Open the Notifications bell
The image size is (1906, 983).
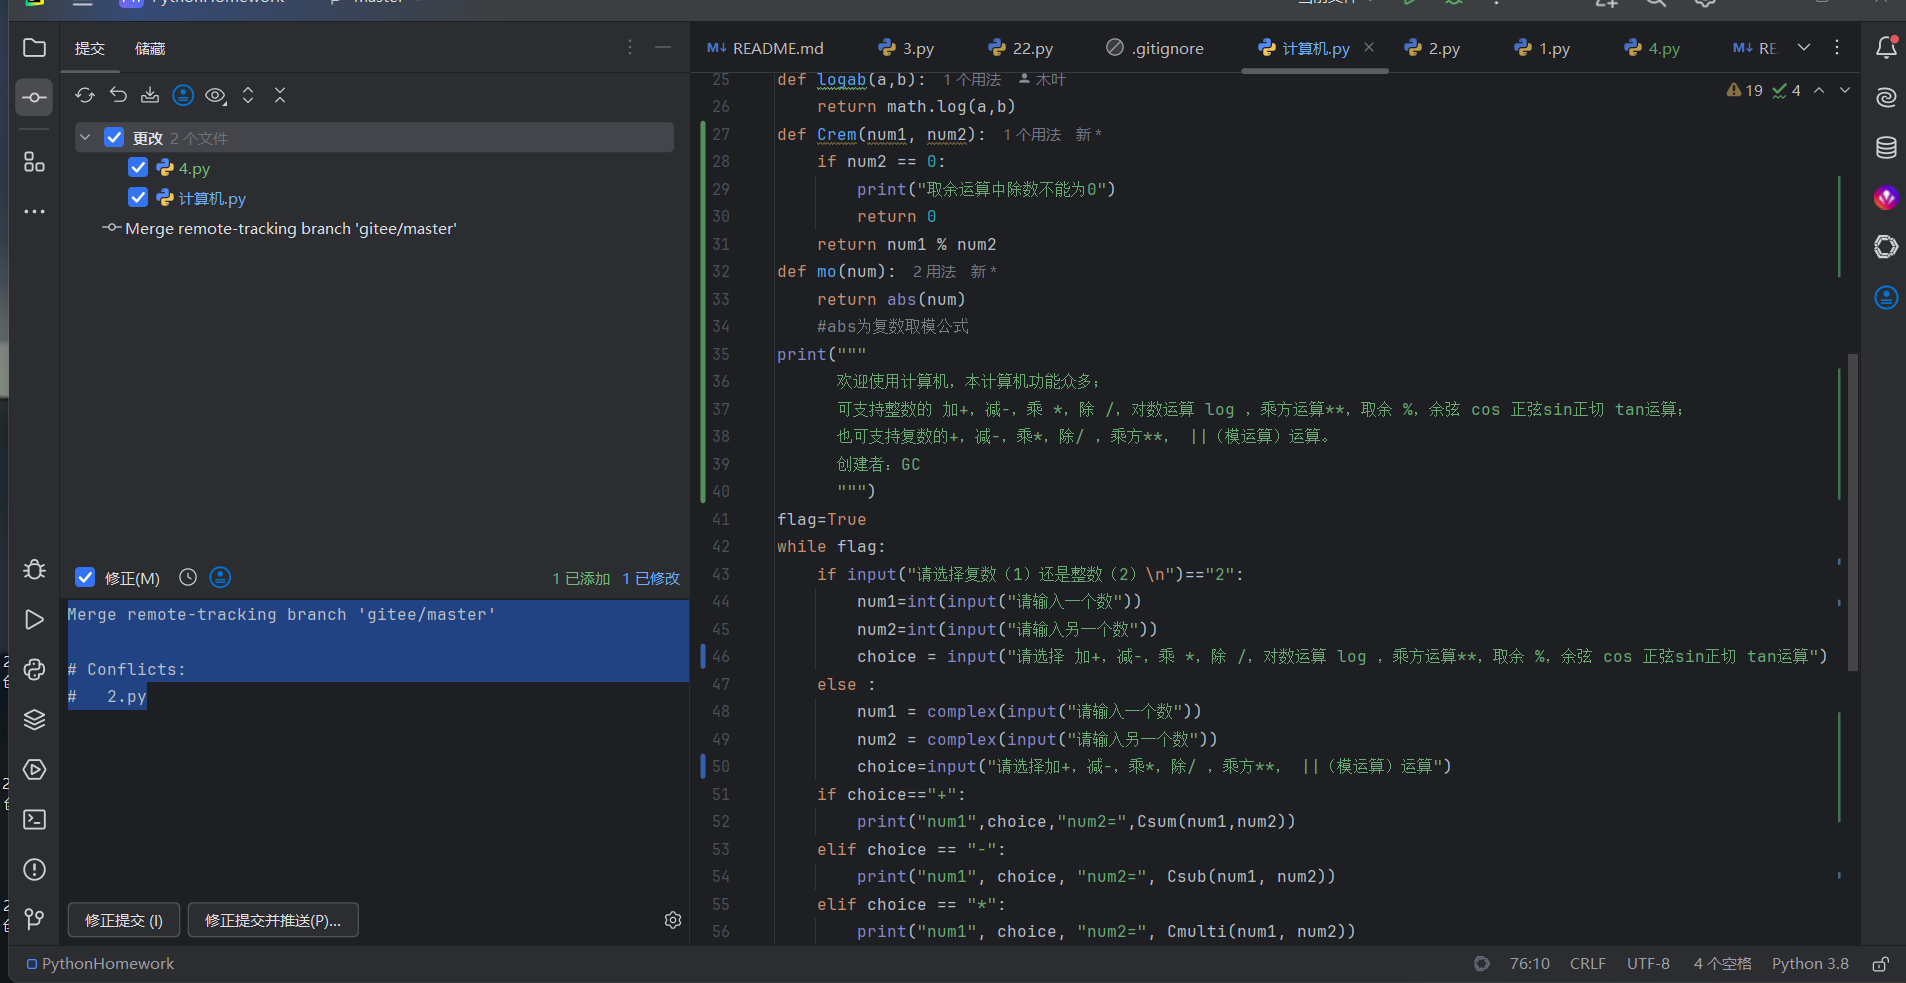1886,48
